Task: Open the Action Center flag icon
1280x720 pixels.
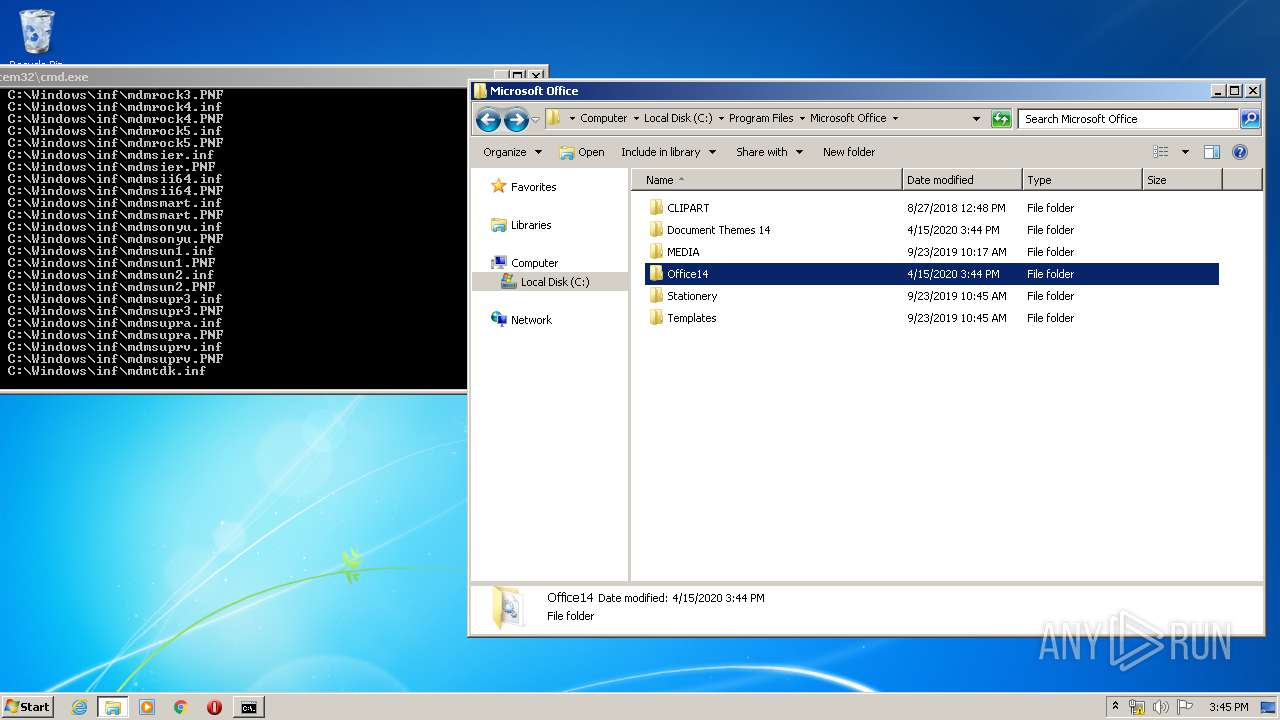Action: [x=1185, y=707]
